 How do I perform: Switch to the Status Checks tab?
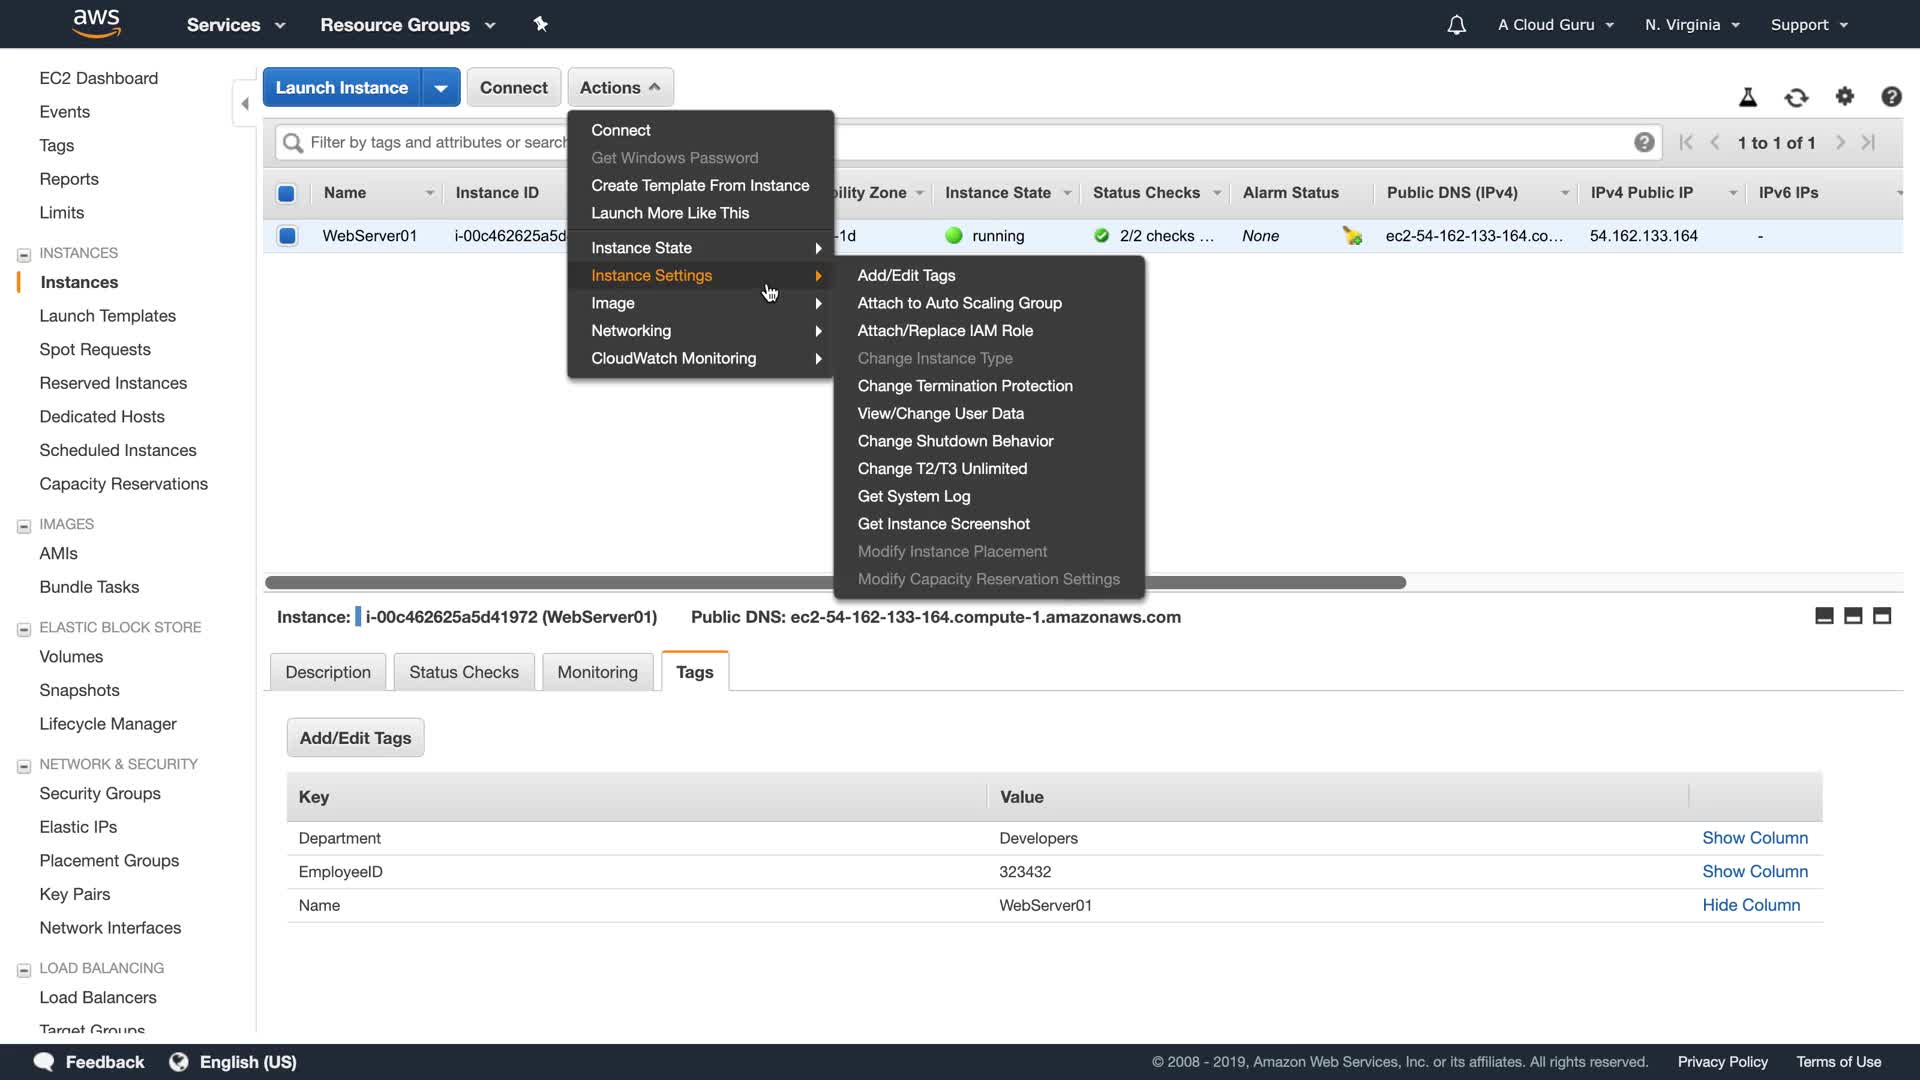tap(463, 672)
